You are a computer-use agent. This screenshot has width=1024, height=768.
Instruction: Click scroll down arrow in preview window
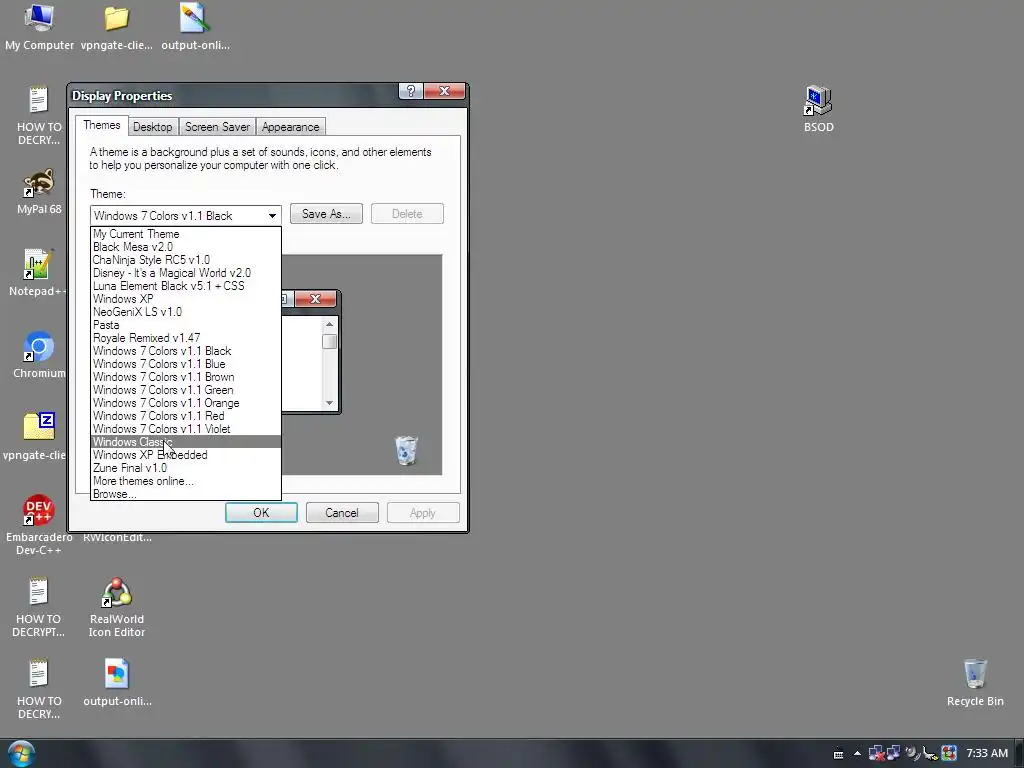(x=329, y=403)
